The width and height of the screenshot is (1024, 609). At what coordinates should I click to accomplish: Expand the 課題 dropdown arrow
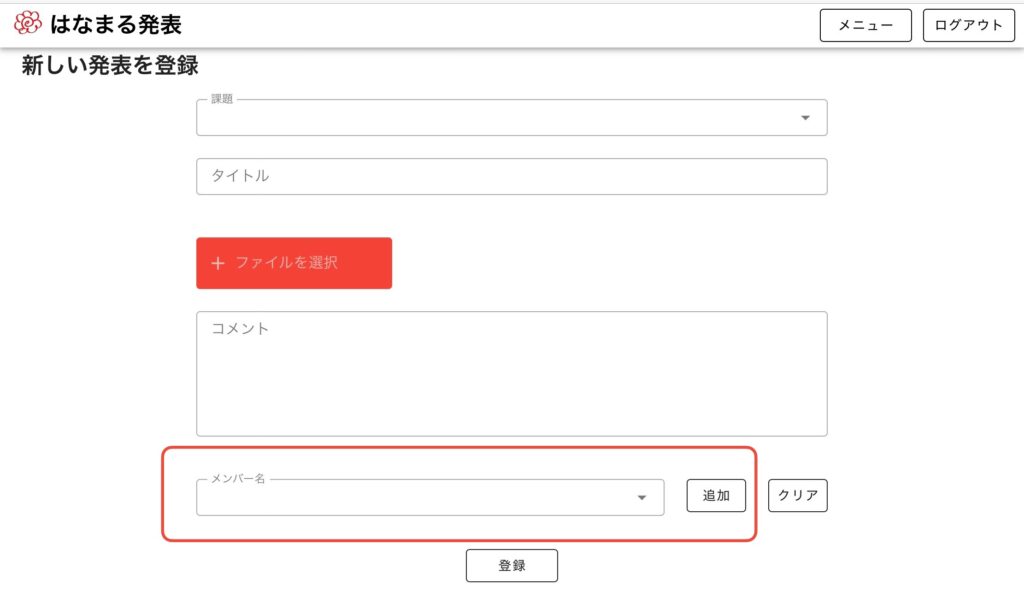805,118
